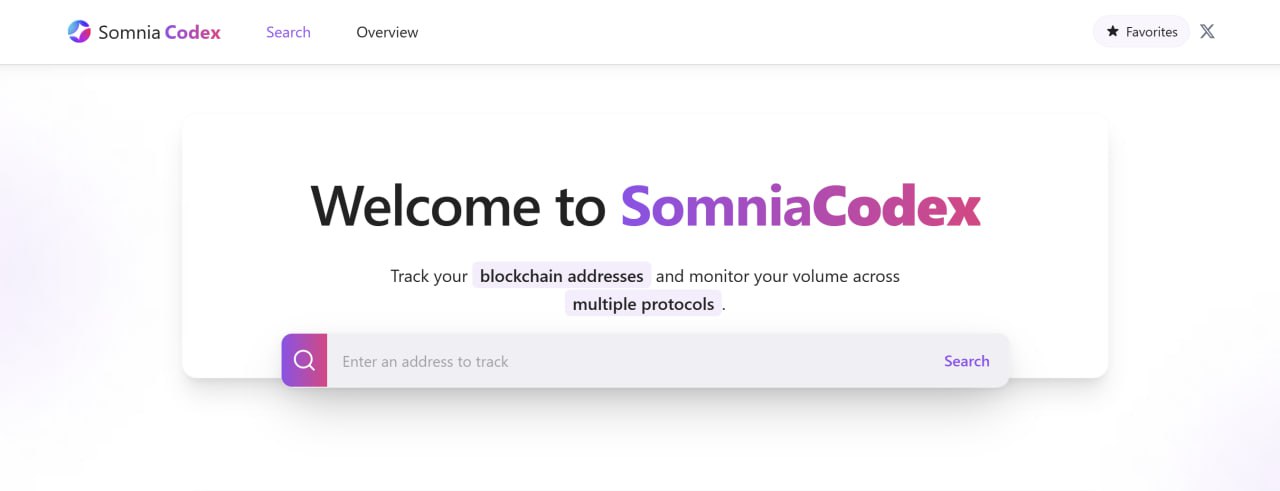Open the Favorites button label

[x=1151, y=32]
